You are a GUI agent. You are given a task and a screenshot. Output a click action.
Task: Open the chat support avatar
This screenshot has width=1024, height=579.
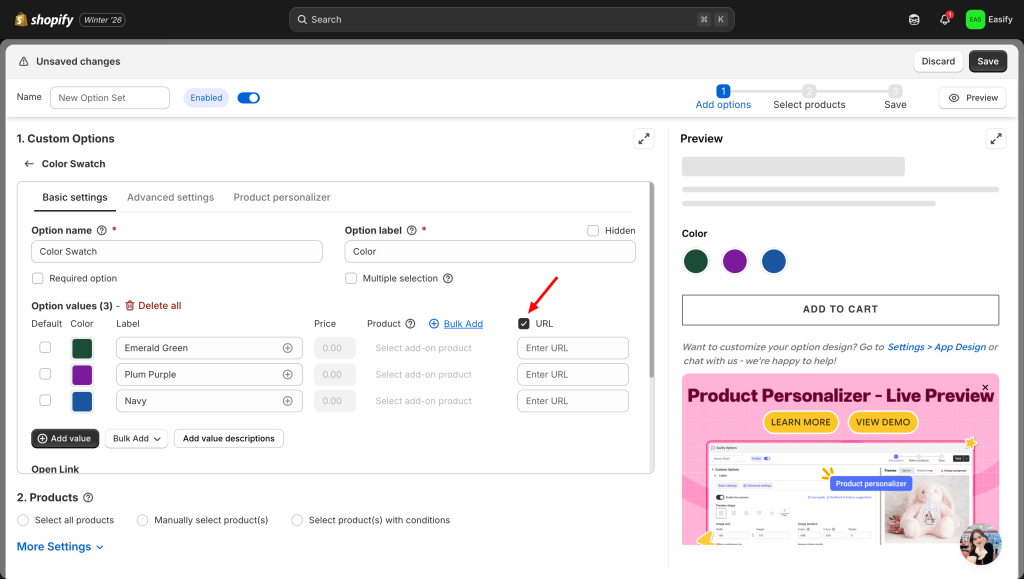coord(979,544)
